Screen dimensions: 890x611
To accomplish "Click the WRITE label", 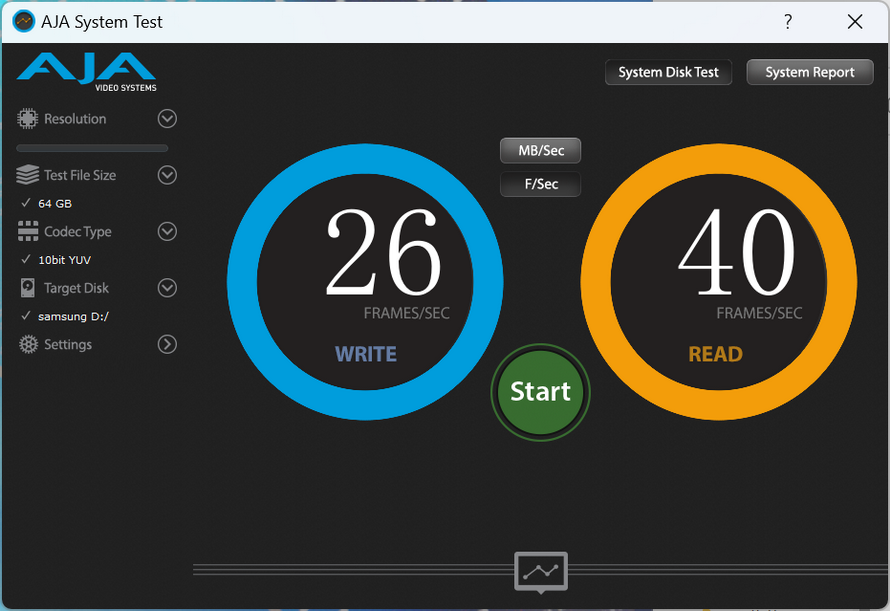I will 366,354.
